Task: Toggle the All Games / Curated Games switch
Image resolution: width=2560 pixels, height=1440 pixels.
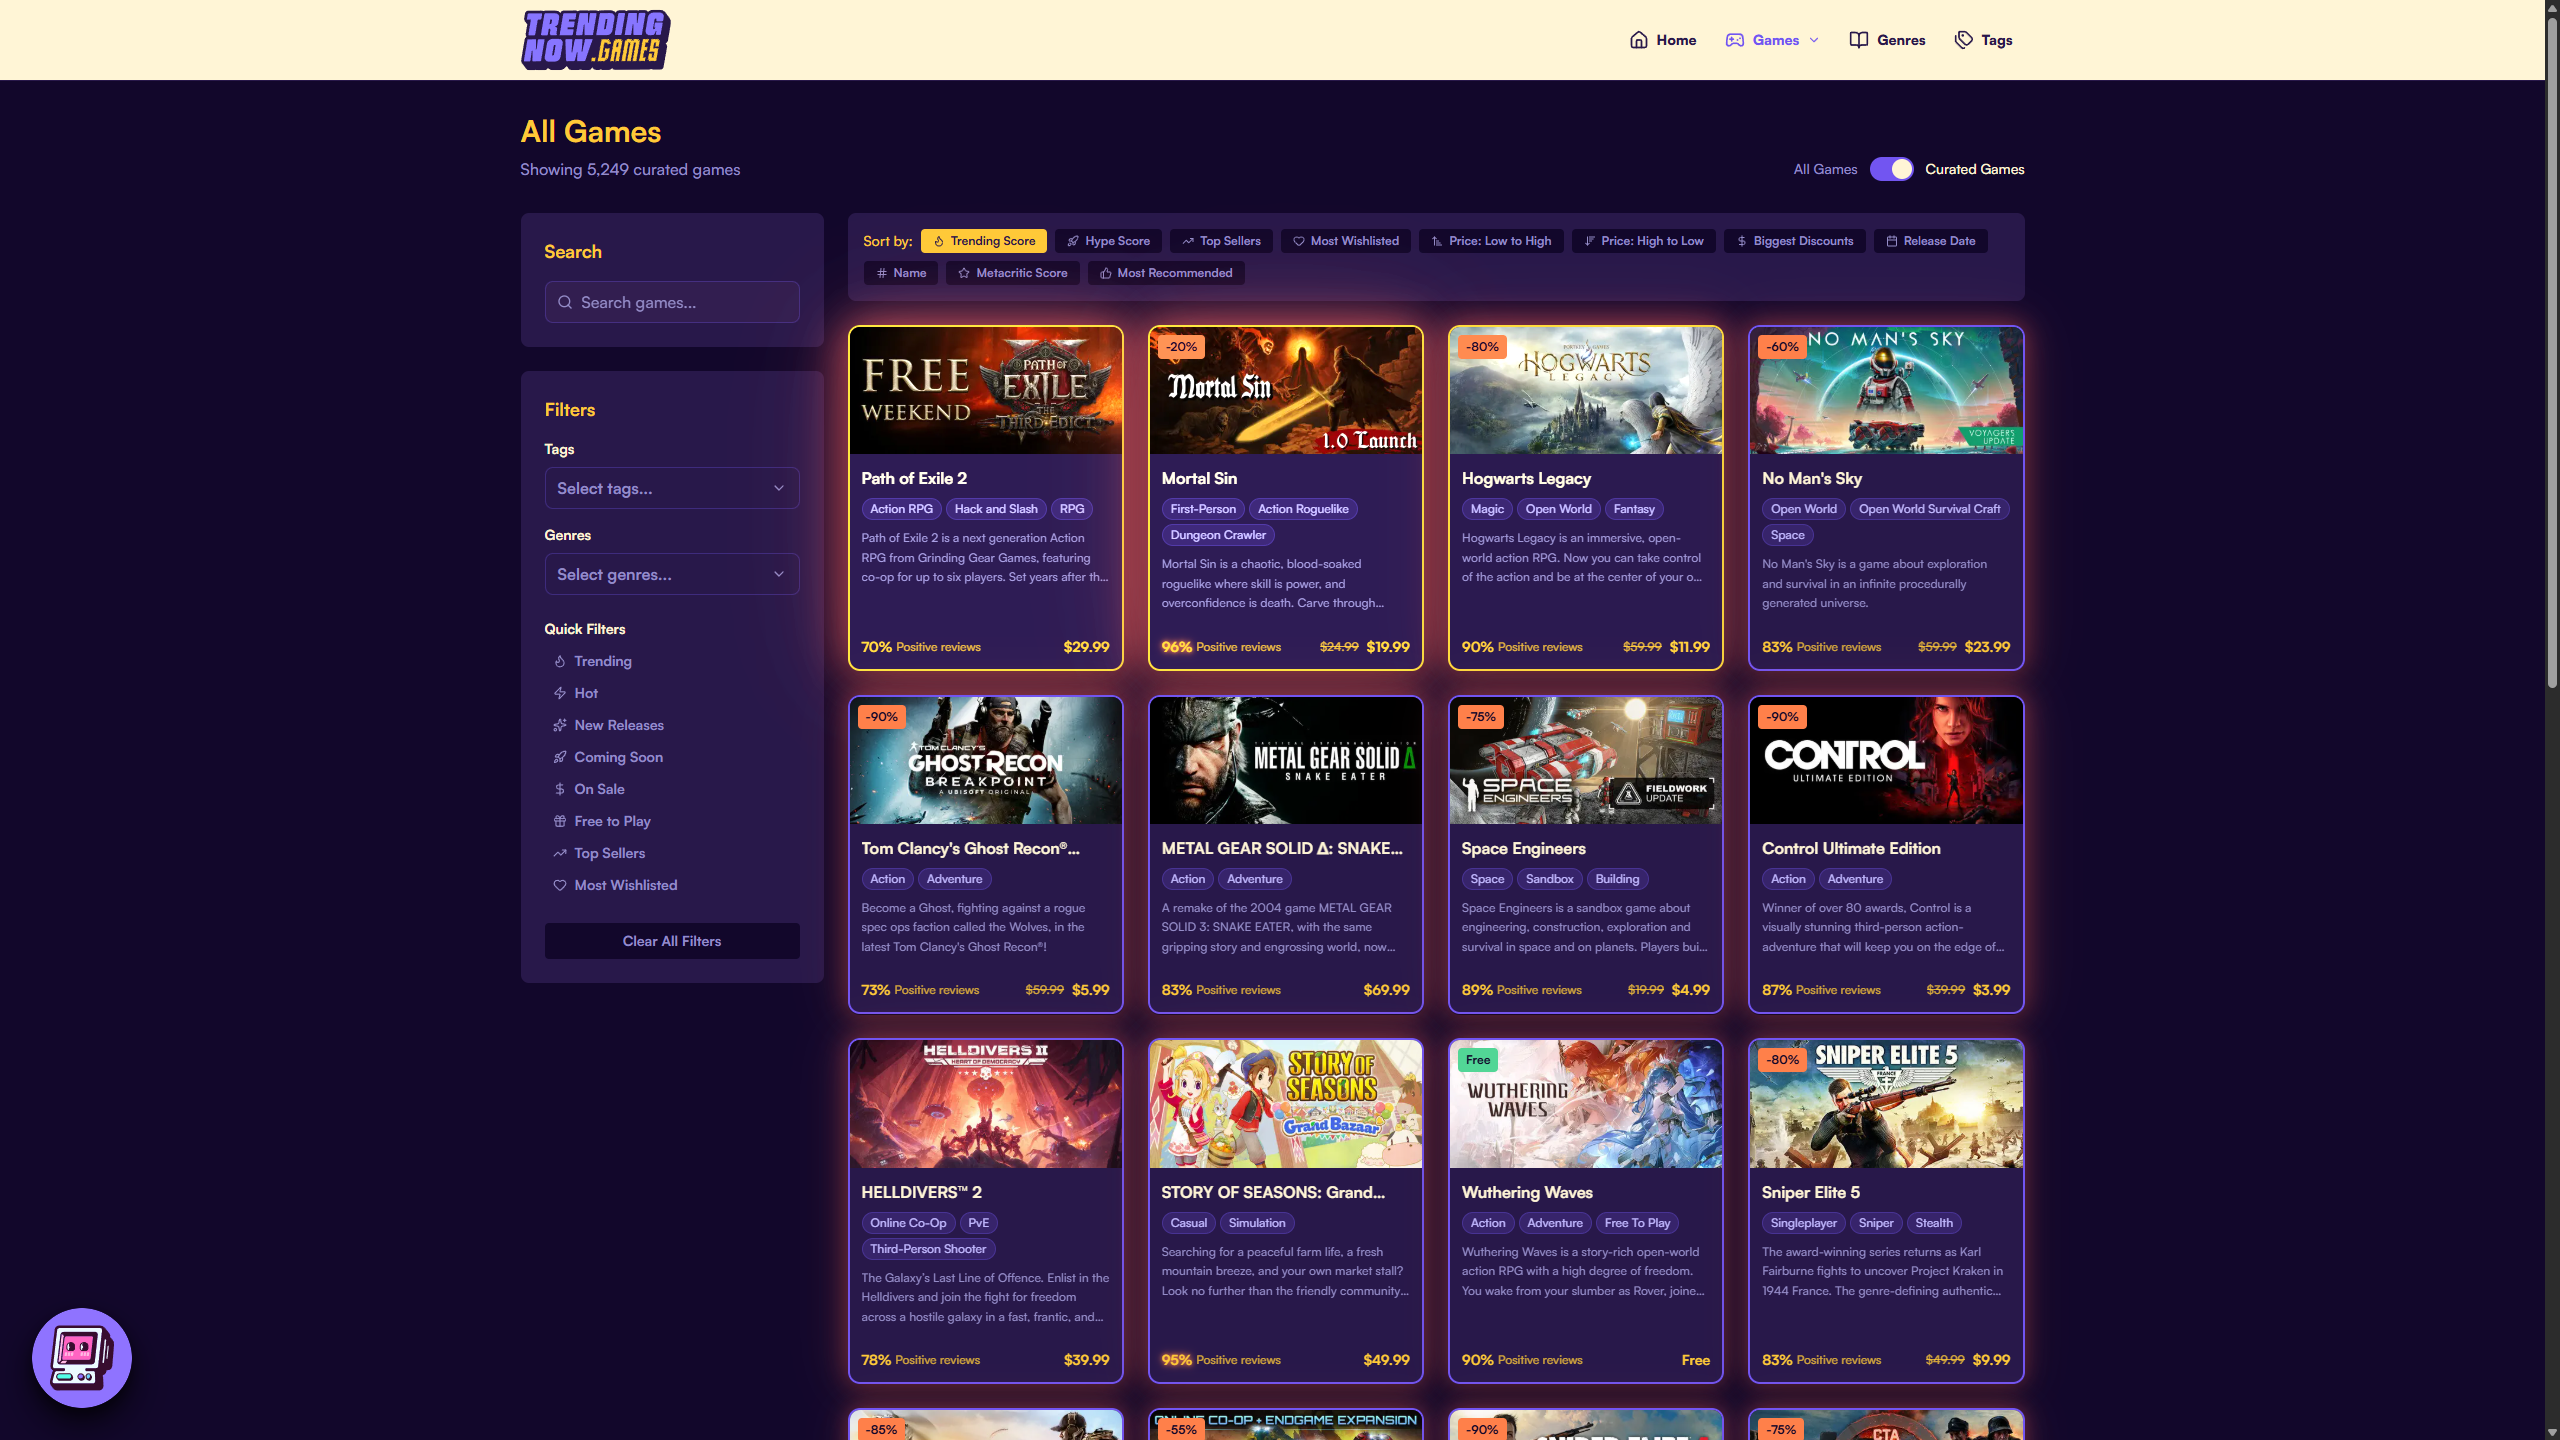Action: [x=1891, y=169]
